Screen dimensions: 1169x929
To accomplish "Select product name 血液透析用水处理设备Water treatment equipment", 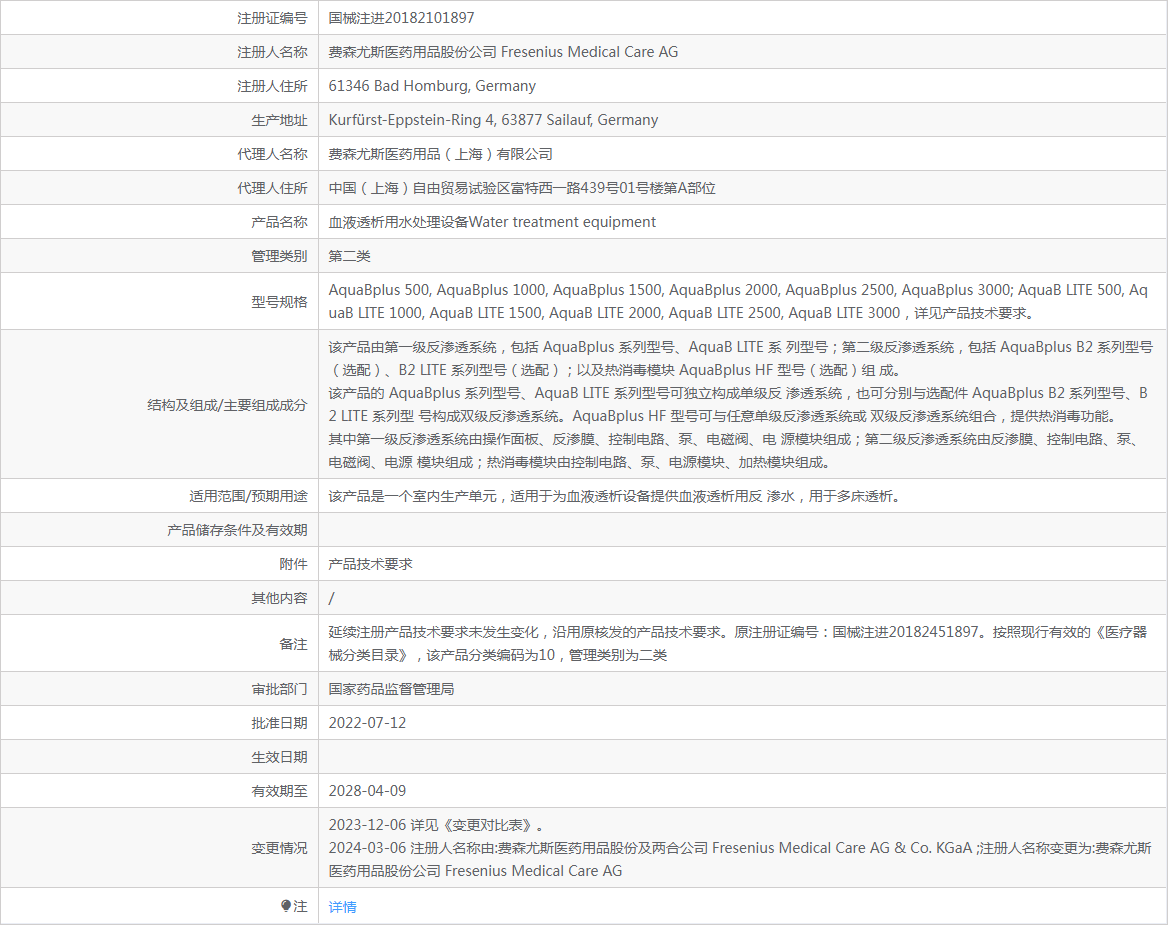I will coord(492,222).
